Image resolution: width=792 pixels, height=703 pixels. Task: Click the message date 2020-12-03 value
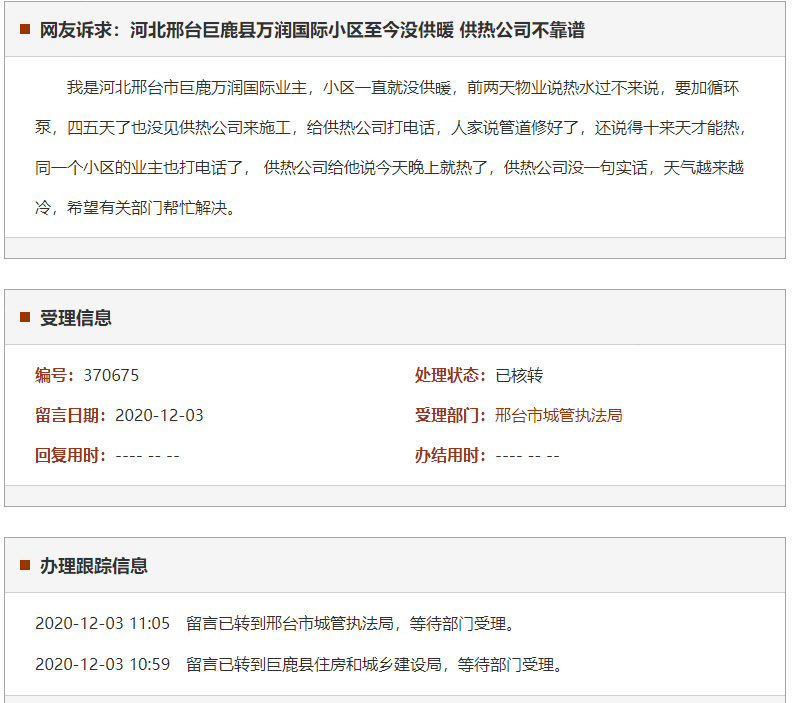(x=159, y=415)
